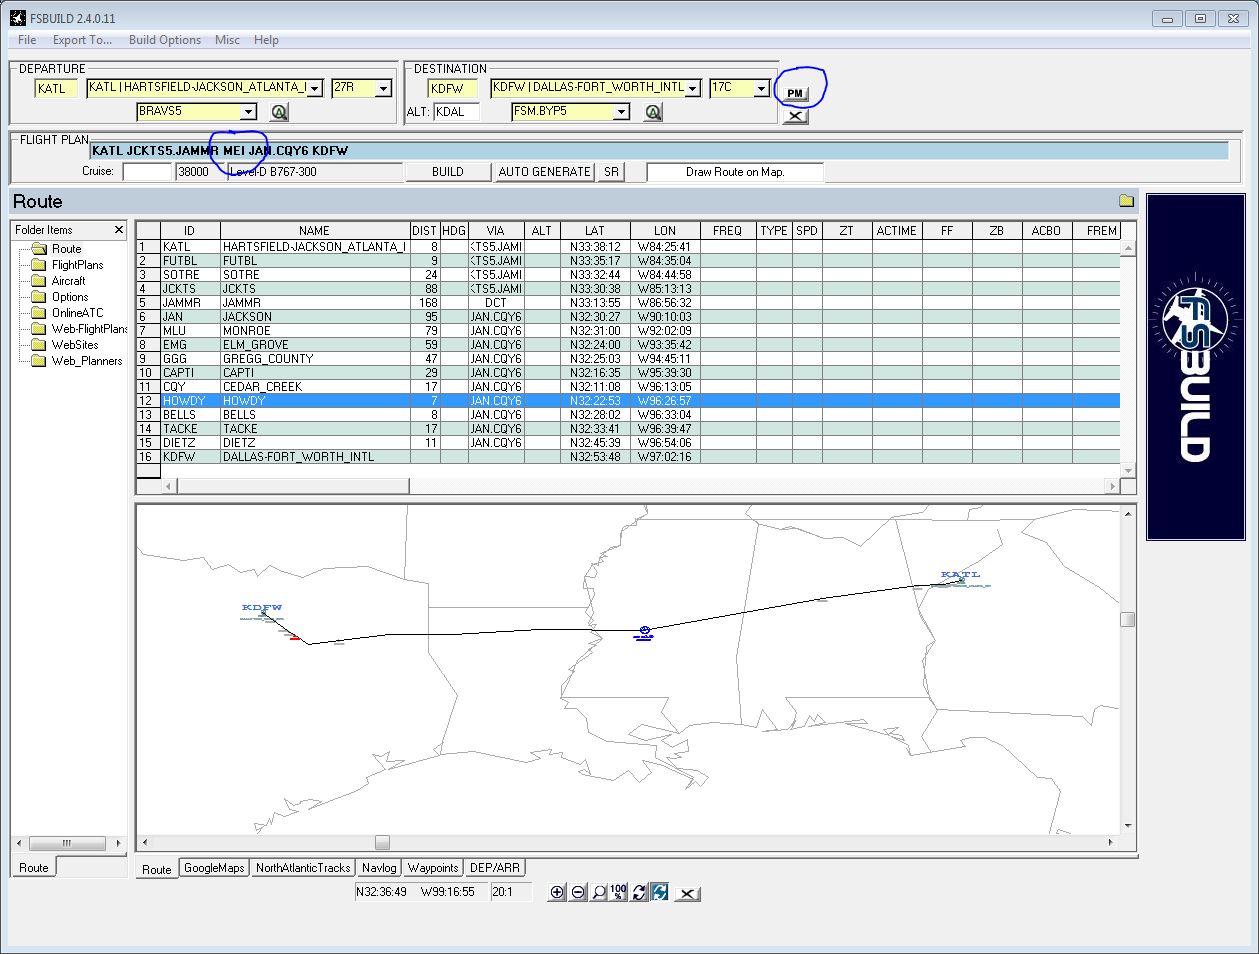Image resolution: width=1259 pixels, height=954 pixels.
Task: Click the map zoom out minus icon
Action: pyautogui.click(x=578, y=892)
